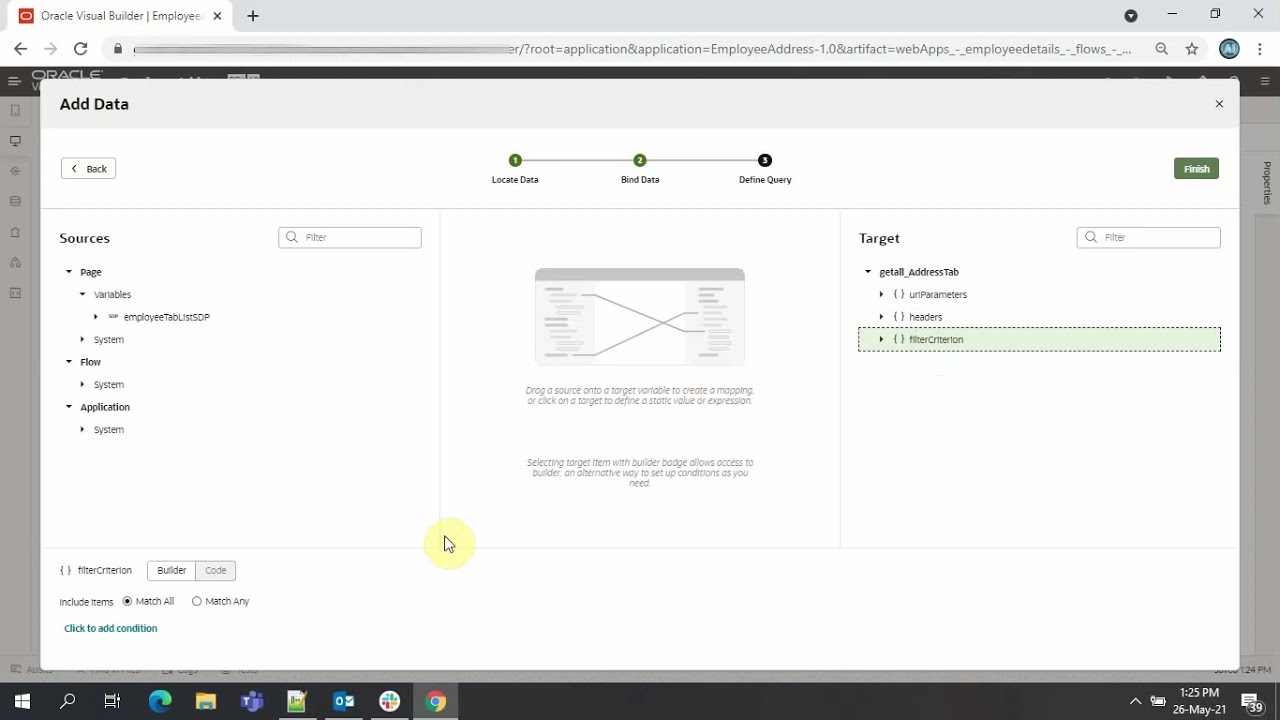Click the Finish button

pyautogui.click(x=1196, y=169)
